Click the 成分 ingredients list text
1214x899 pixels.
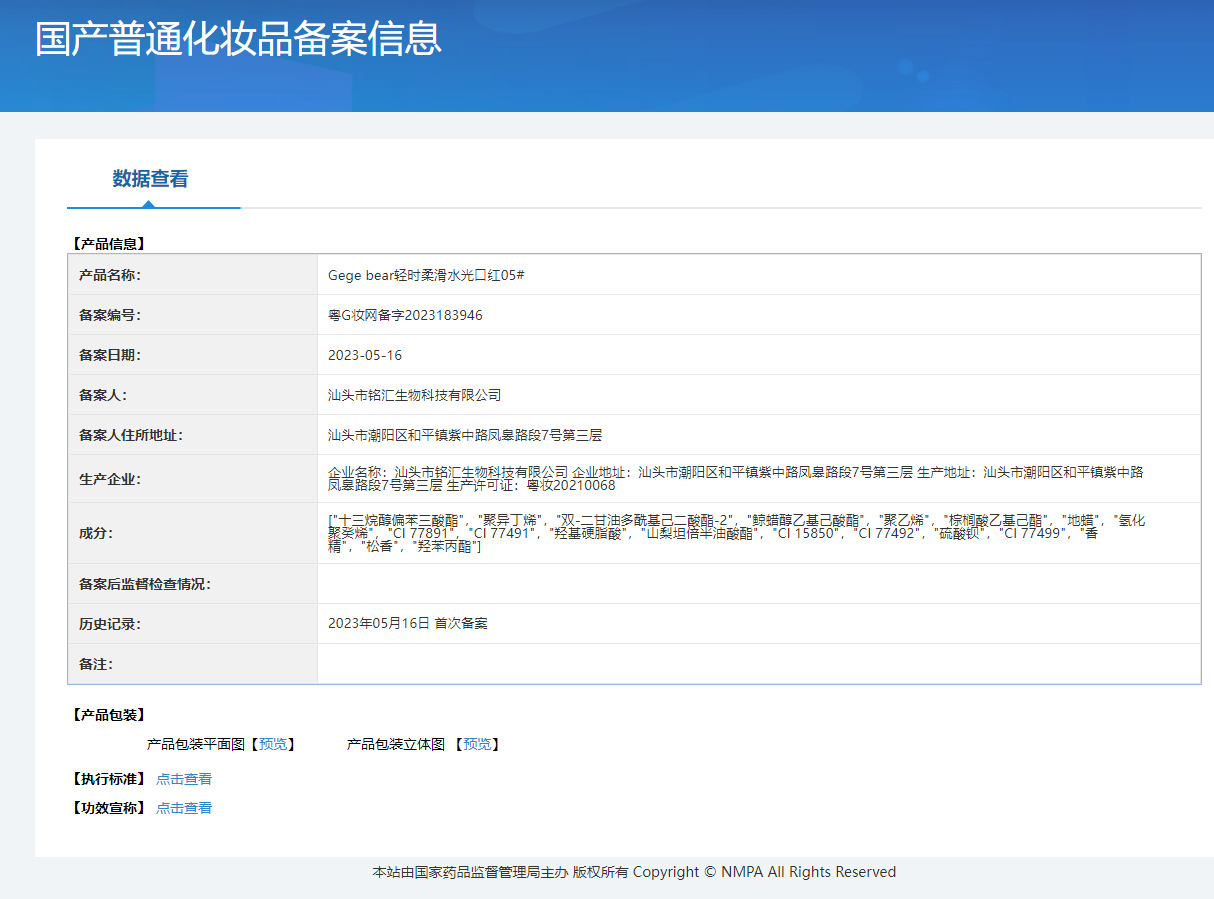735,533
